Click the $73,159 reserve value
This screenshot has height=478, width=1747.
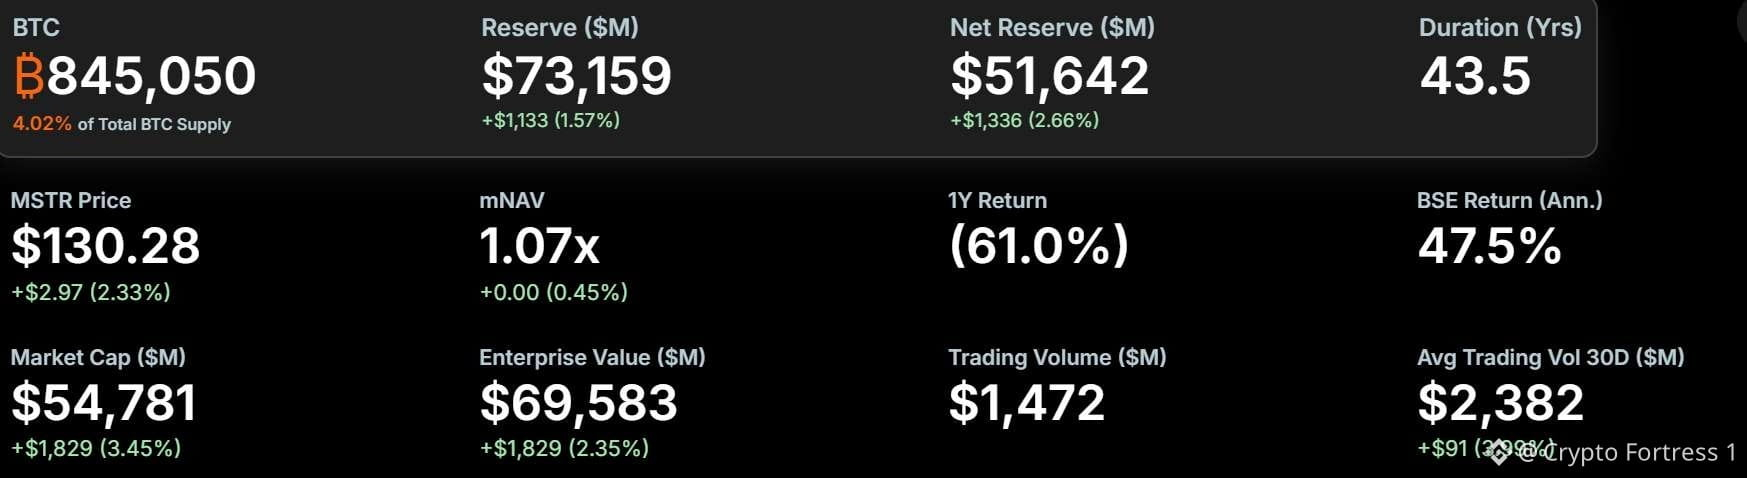pyautogui.click(x=576, y=76)
